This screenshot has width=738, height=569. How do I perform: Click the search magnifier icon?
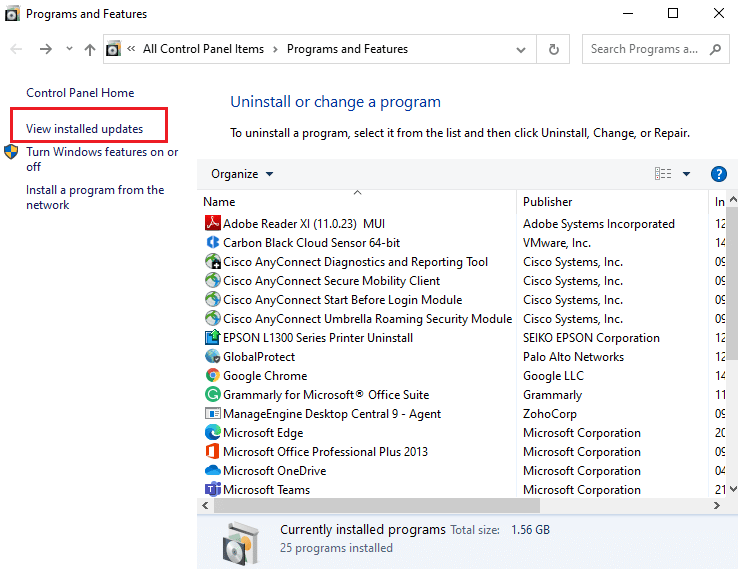(x=716, y=49)
